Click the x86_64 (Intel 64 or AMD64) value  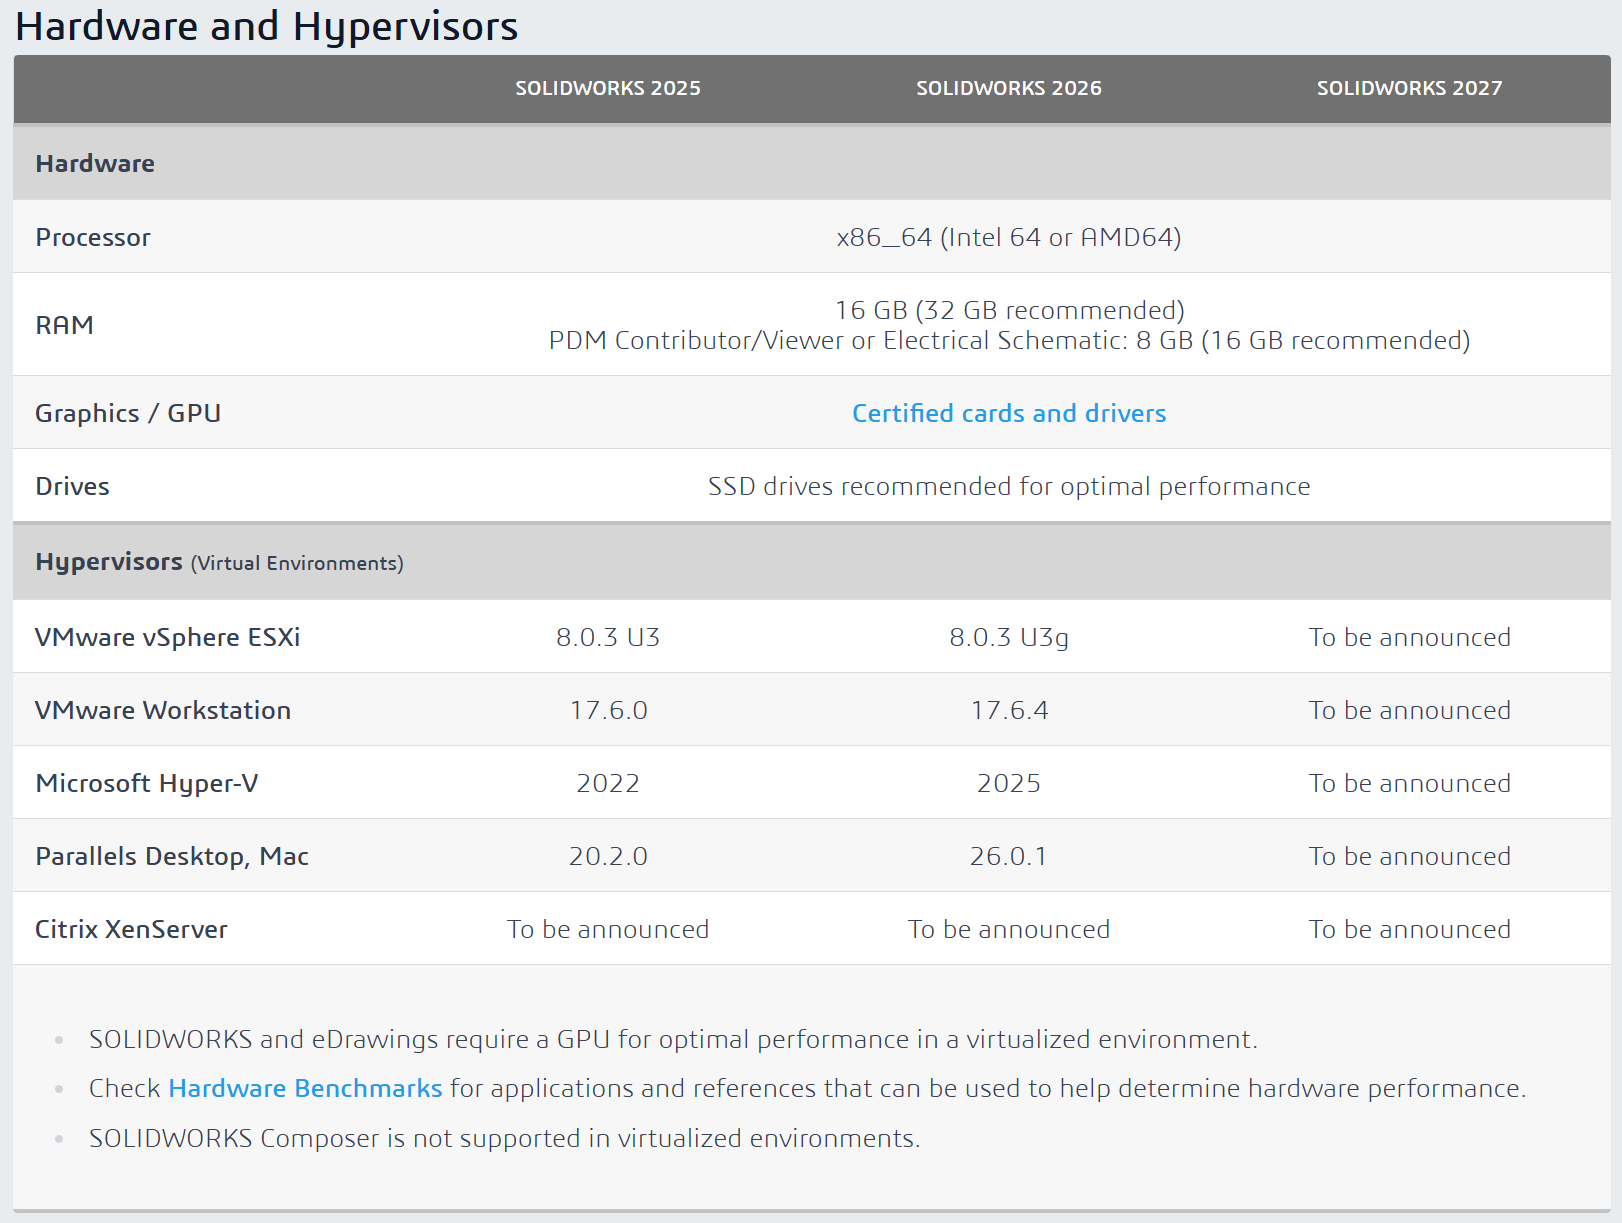[x=1009, y=237]
